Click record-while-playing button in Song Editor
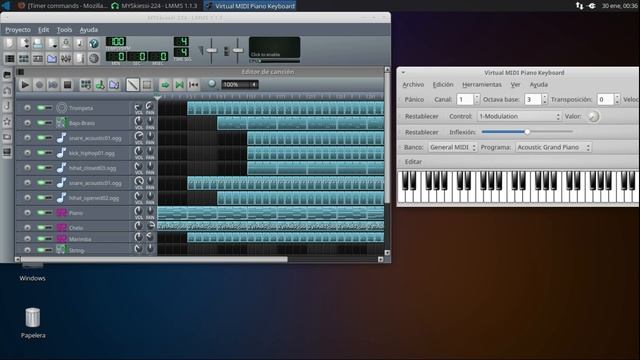Image resolution: width=640 pixels, height=360 pixels. pos(53,85)
